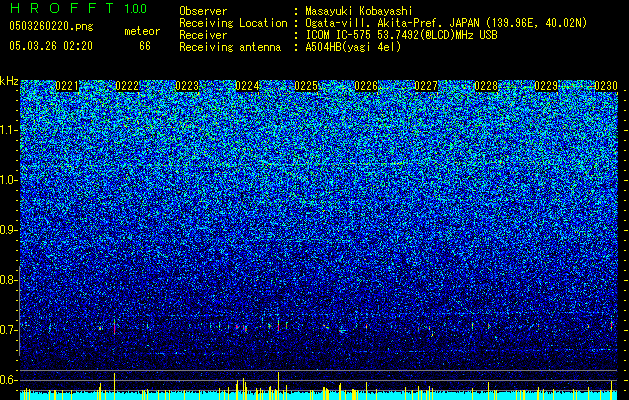The width and height of the screenshot is (629, 400).
Task: Click the version number 1.0.0
Action: [x=136, y=9]
